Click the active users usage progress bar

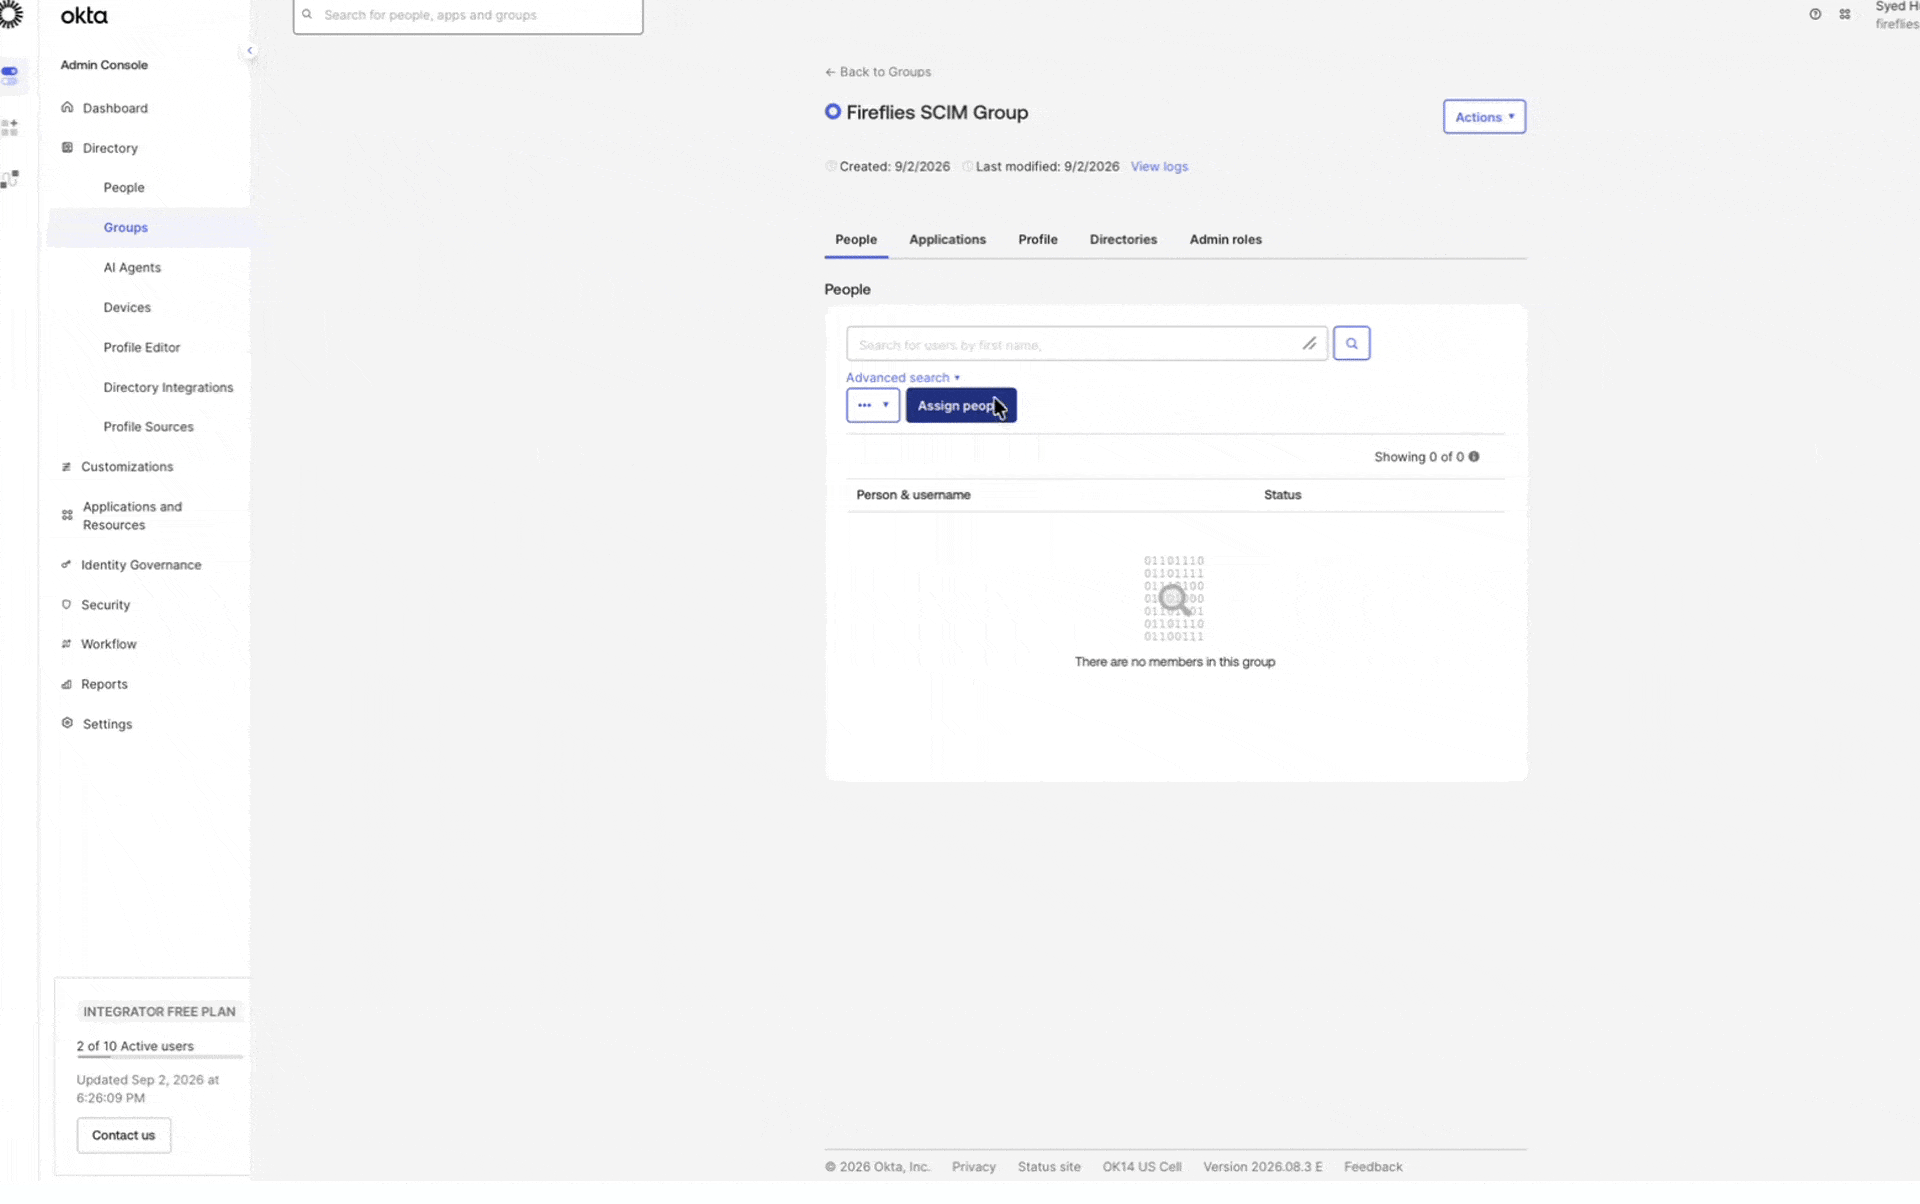[160, 1057]
